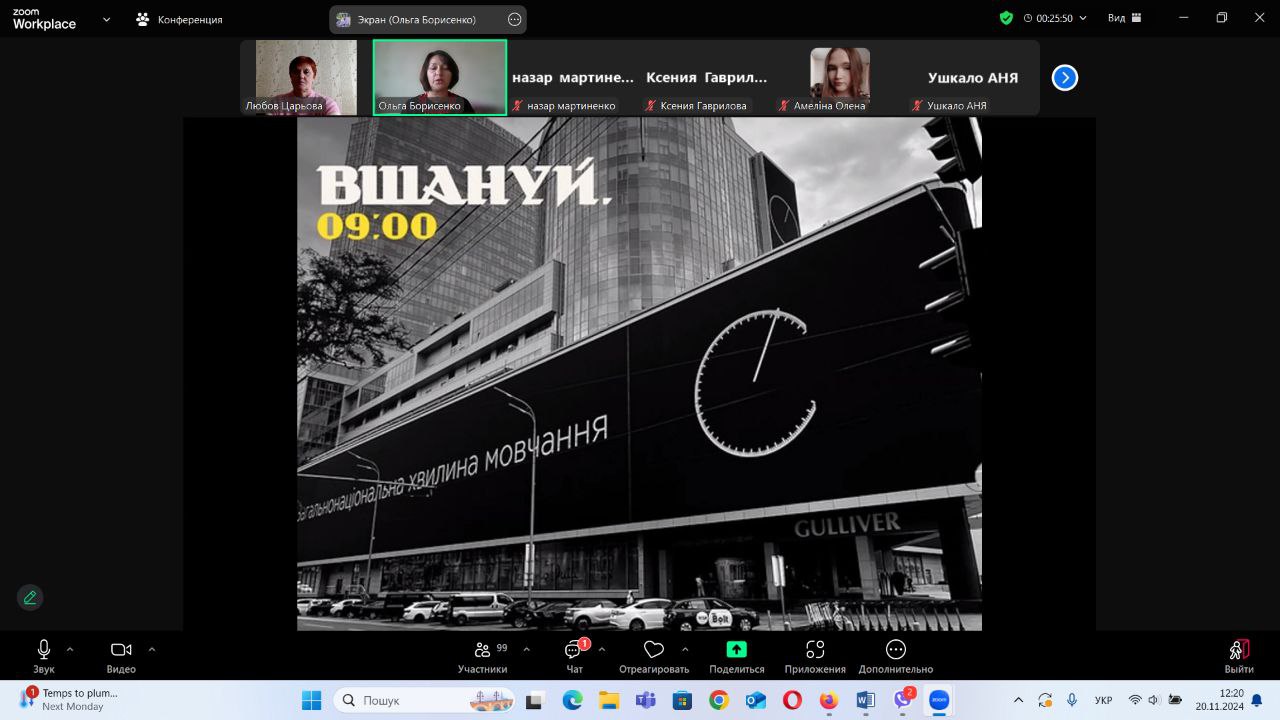This screenshot has height=720, width=1280.
Task: Click the green Поделиться share screen button
Action: [736, 650]
